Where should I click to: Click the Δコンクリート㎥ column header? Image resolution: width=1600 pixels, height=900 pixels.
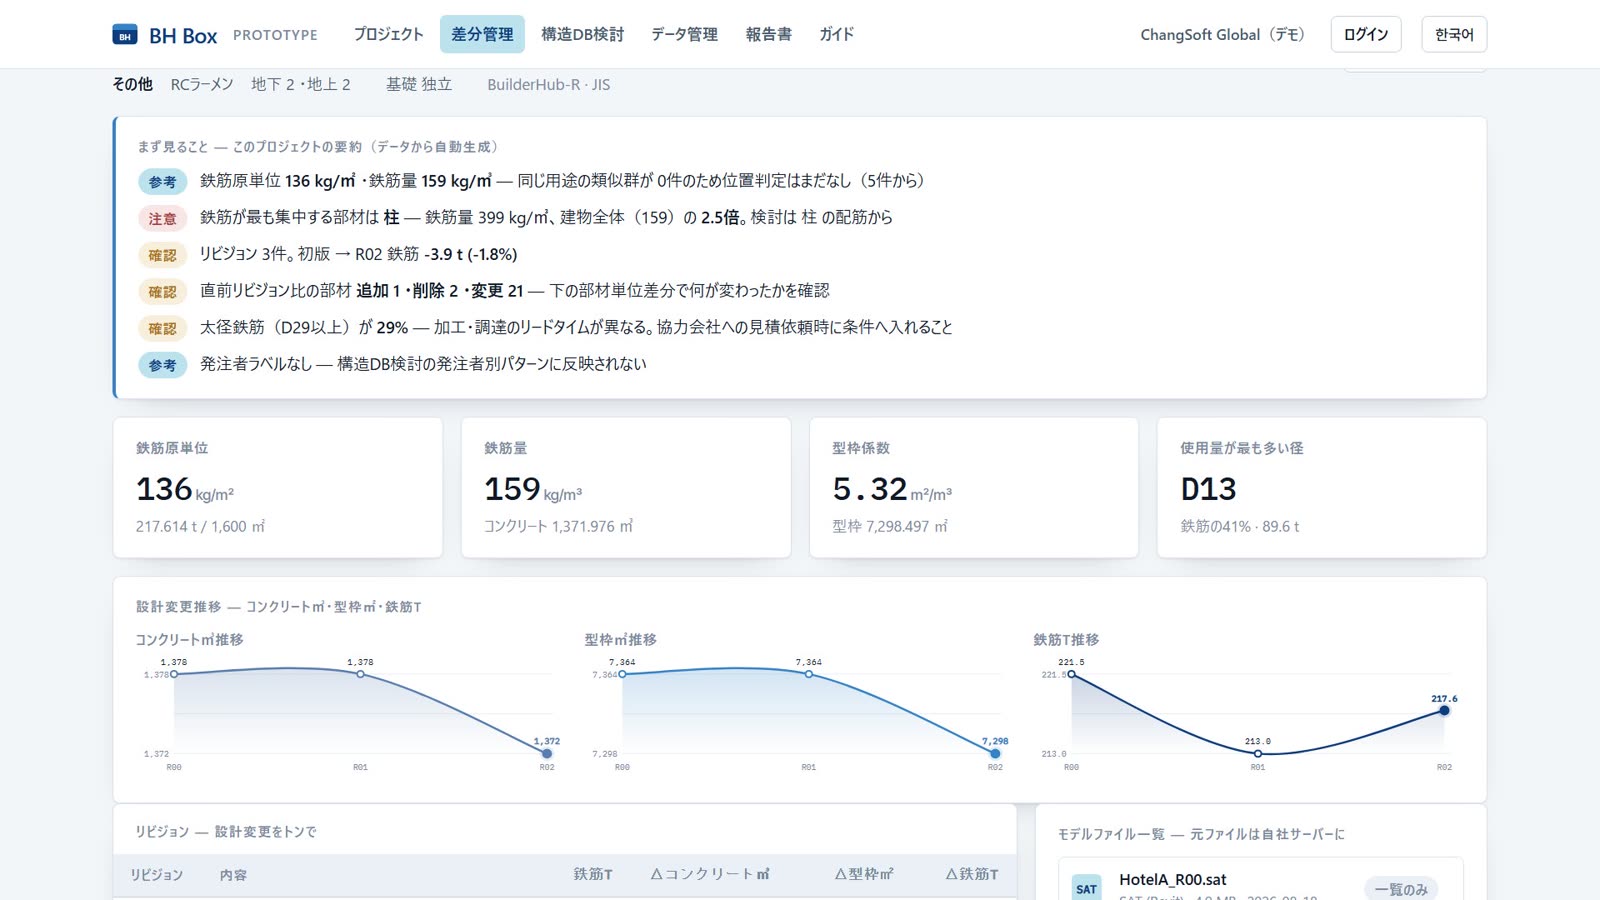click(x=710, y=874)
